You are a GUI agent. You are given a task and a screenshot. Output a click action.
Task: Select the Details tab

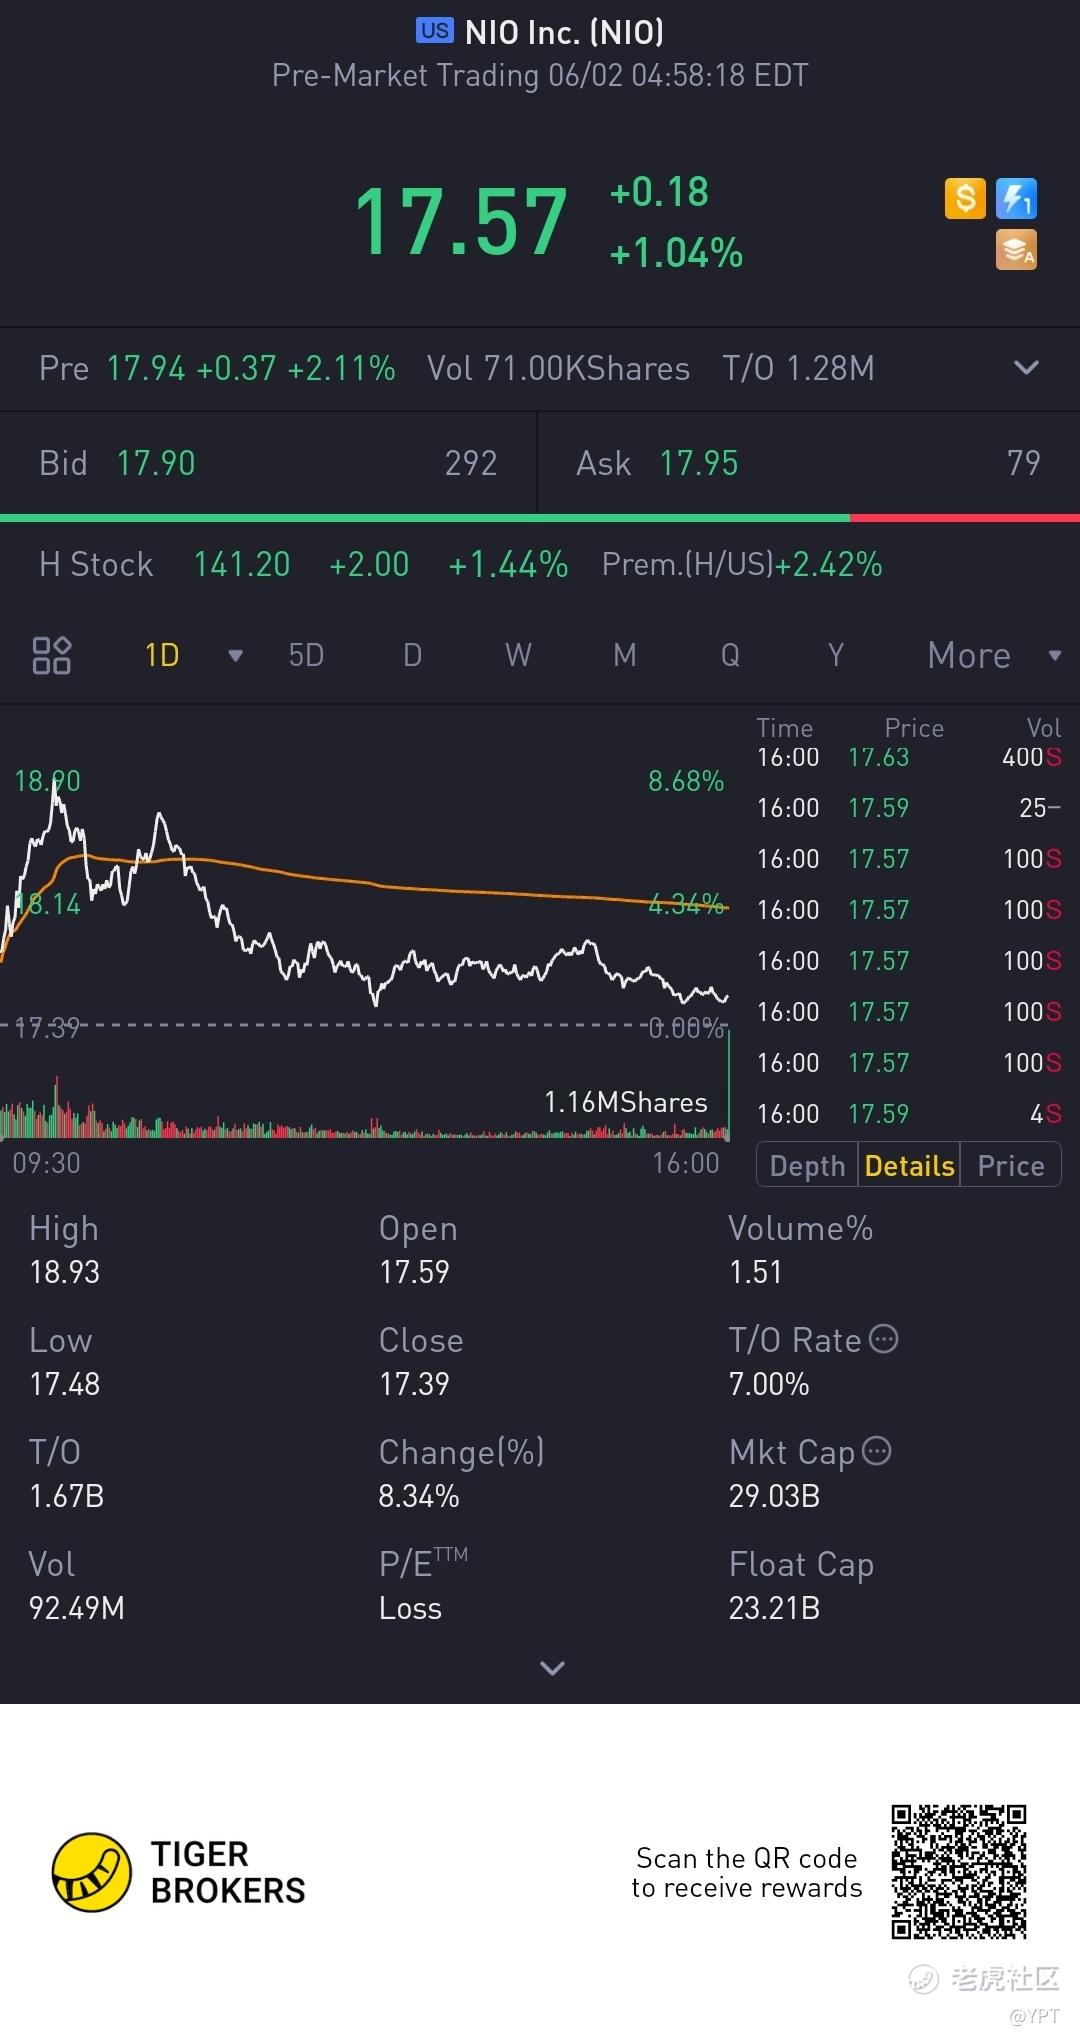tap(909, 1165)
